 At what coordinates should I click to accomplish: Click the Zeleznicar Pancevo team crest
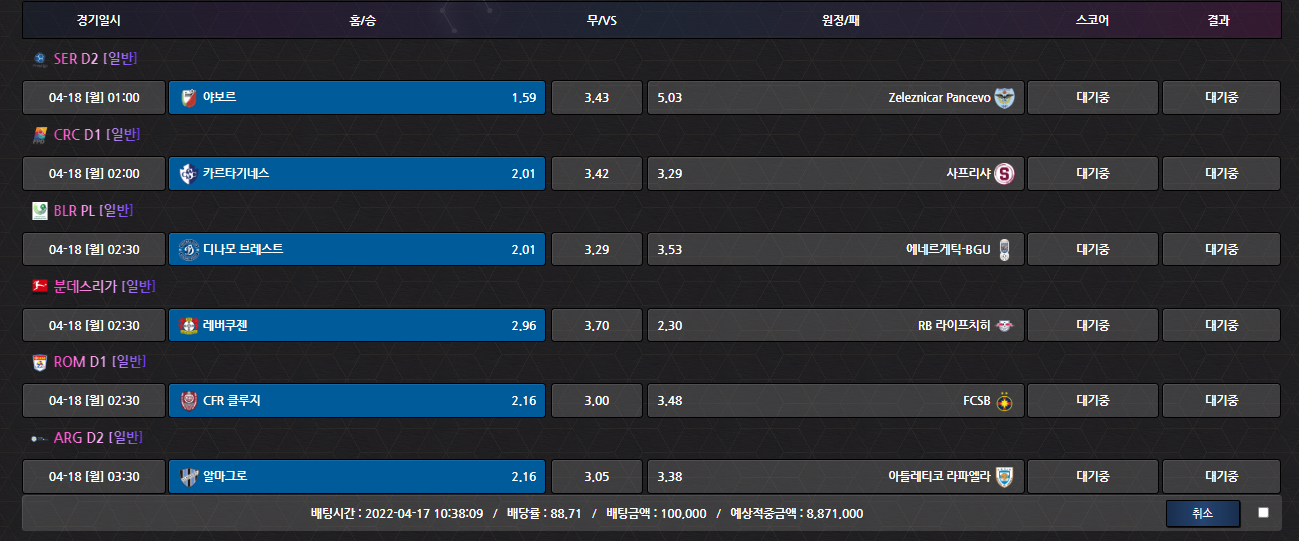[x=1004, y=98]
